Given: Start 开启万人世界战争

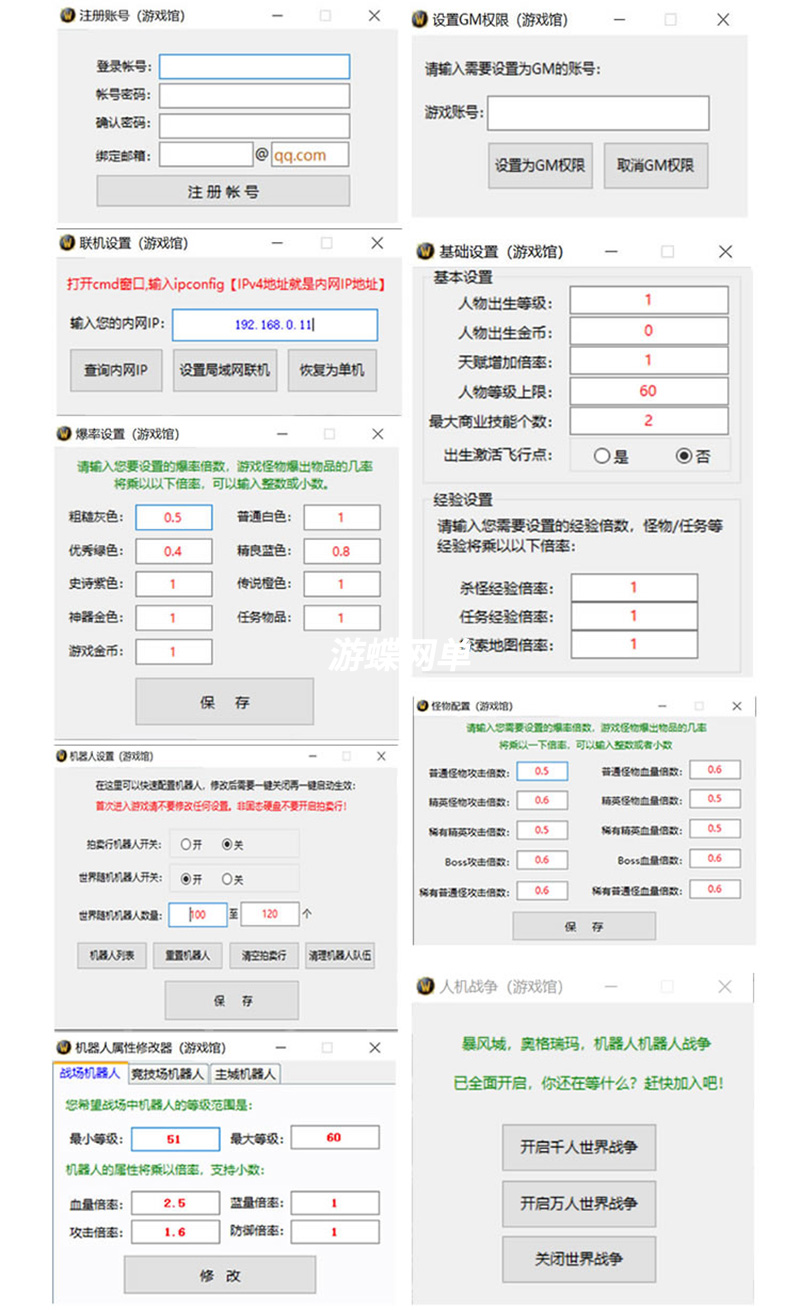Looking at the screenshot, I should [579, 1203].
